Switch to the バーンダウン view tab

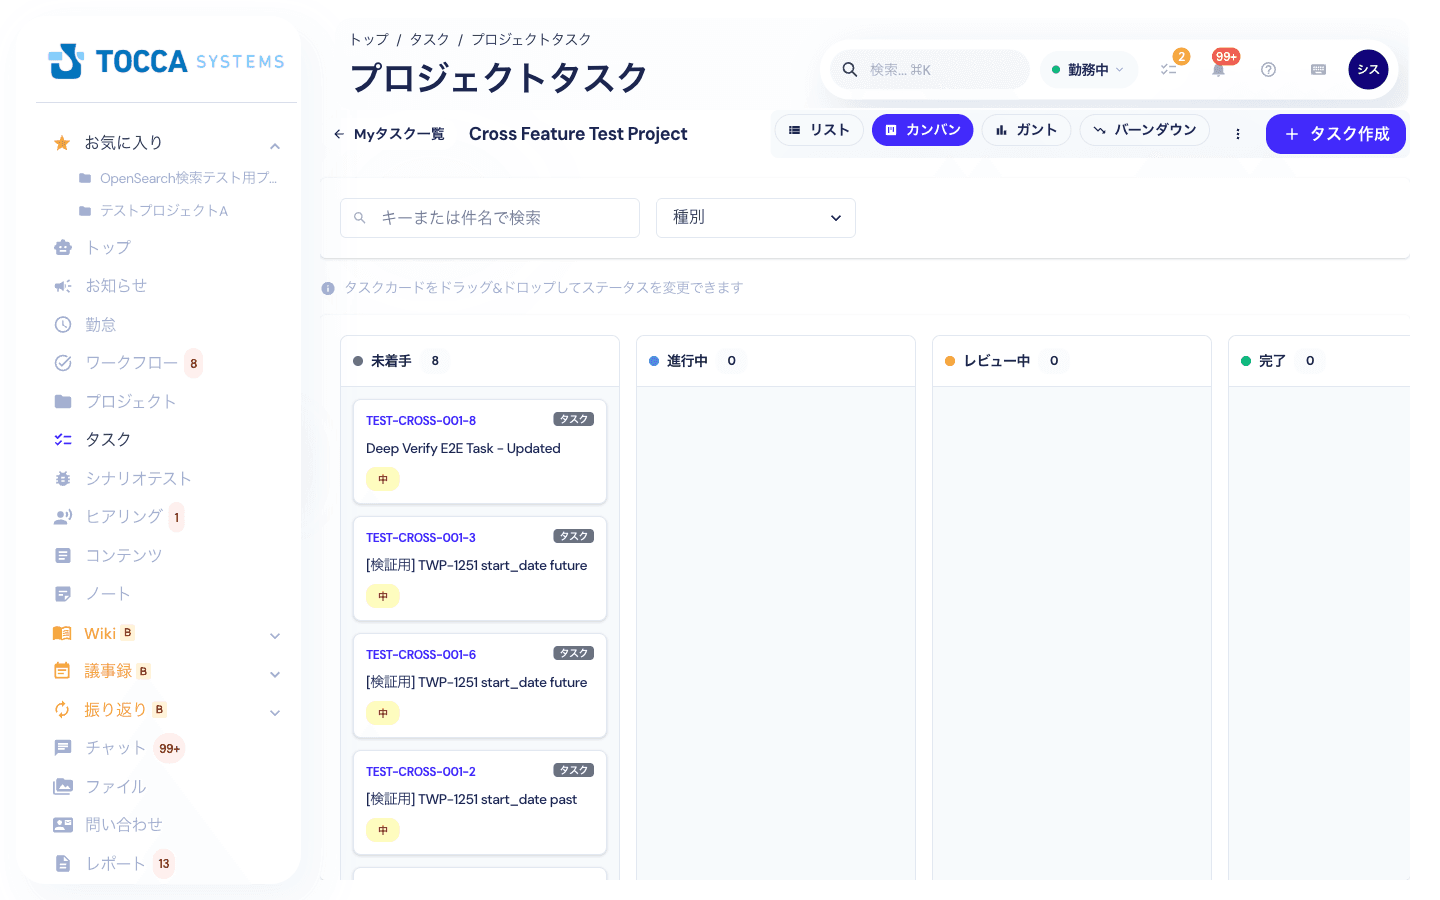1145,130
